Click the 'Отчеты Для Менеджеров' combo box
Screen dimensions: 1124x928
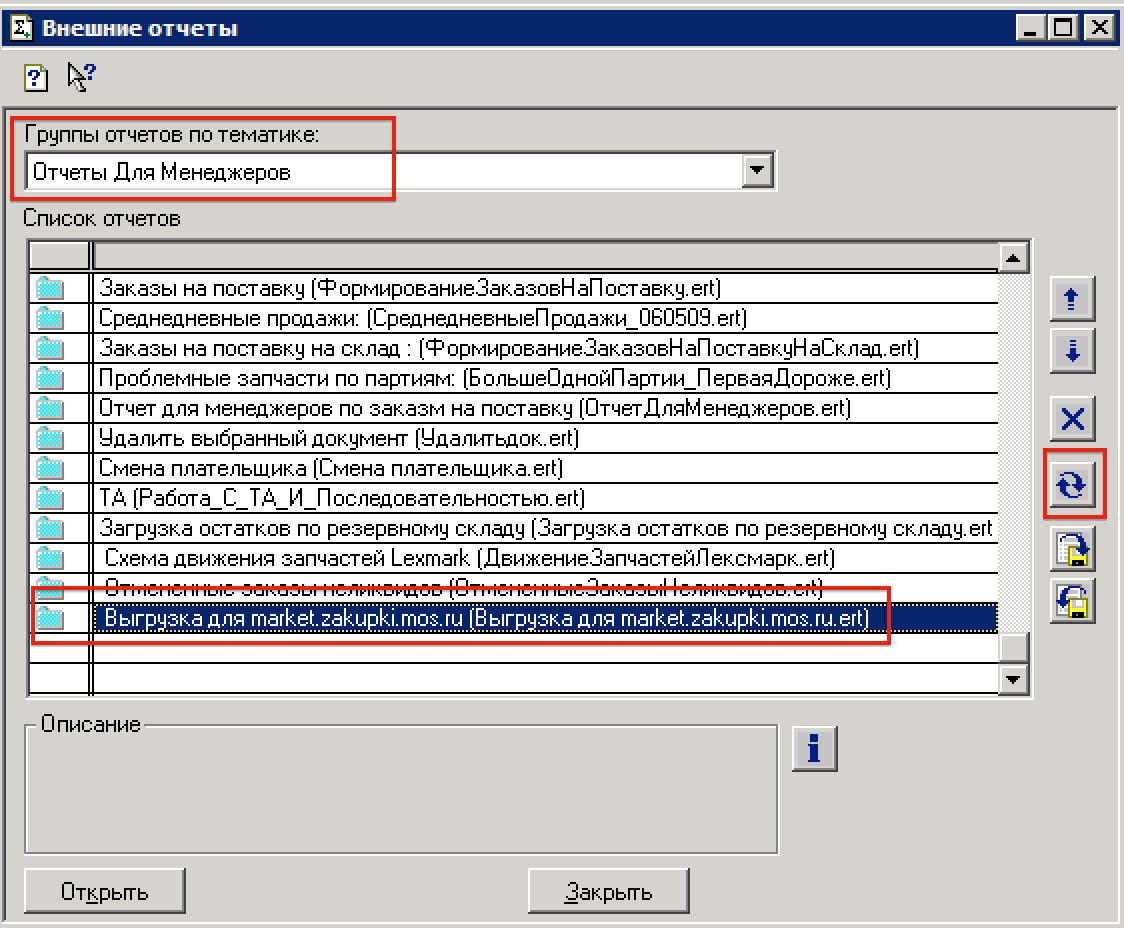click(x=385, y=172)
